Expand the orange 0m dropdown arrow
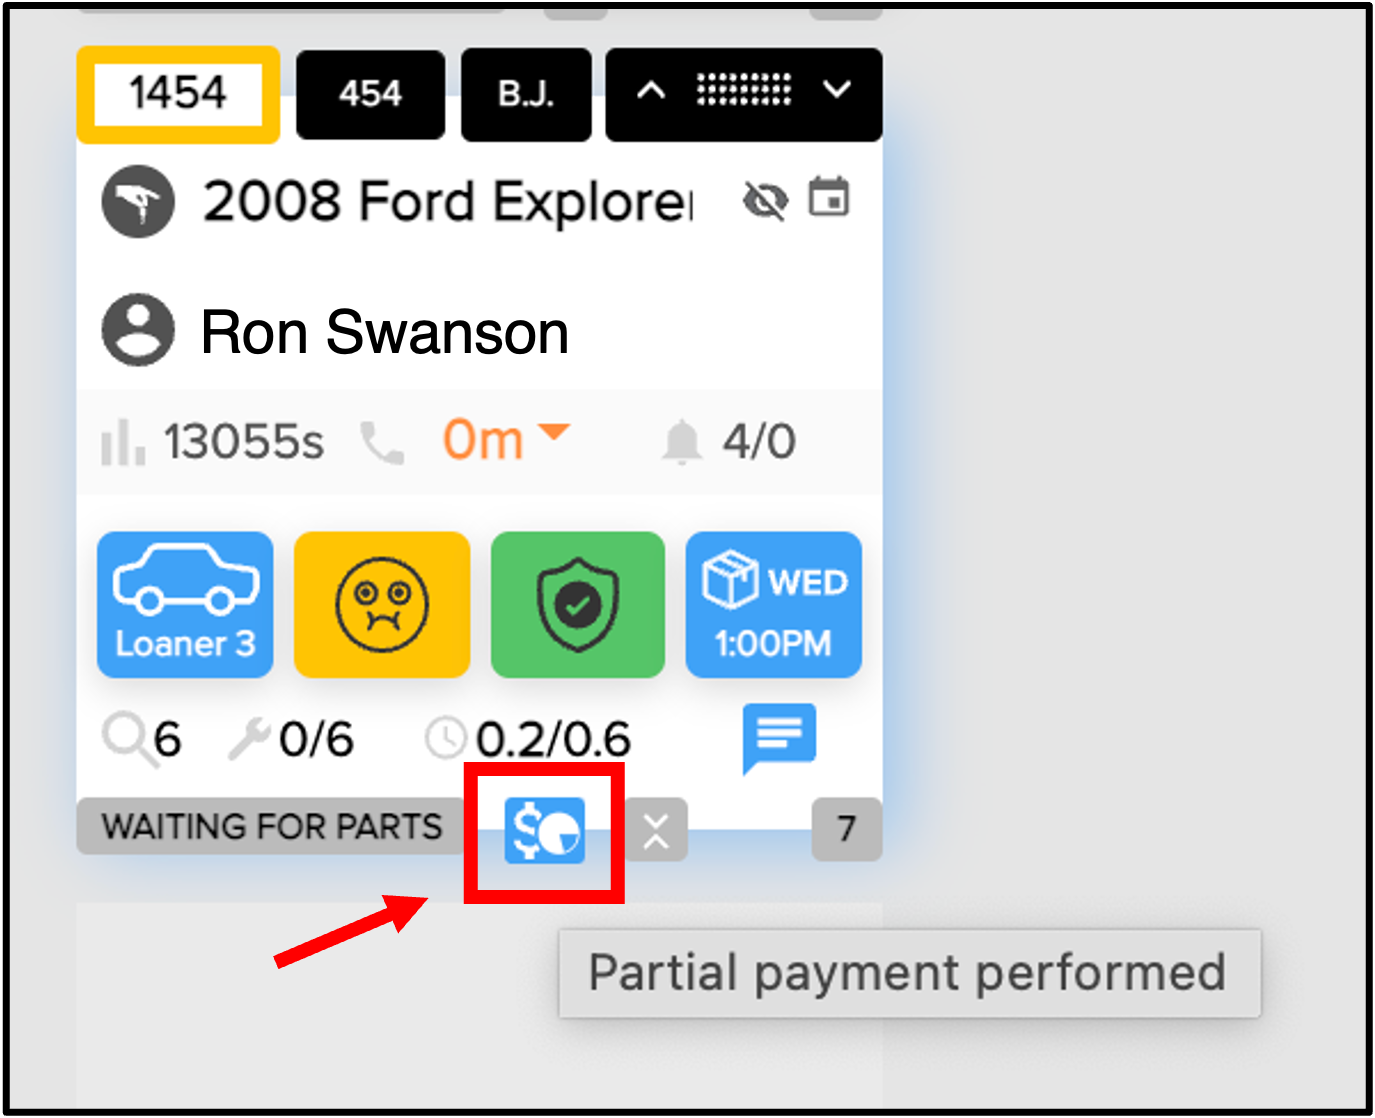The width and height of the screenshot is (1375, 1118). pos(553,432)
